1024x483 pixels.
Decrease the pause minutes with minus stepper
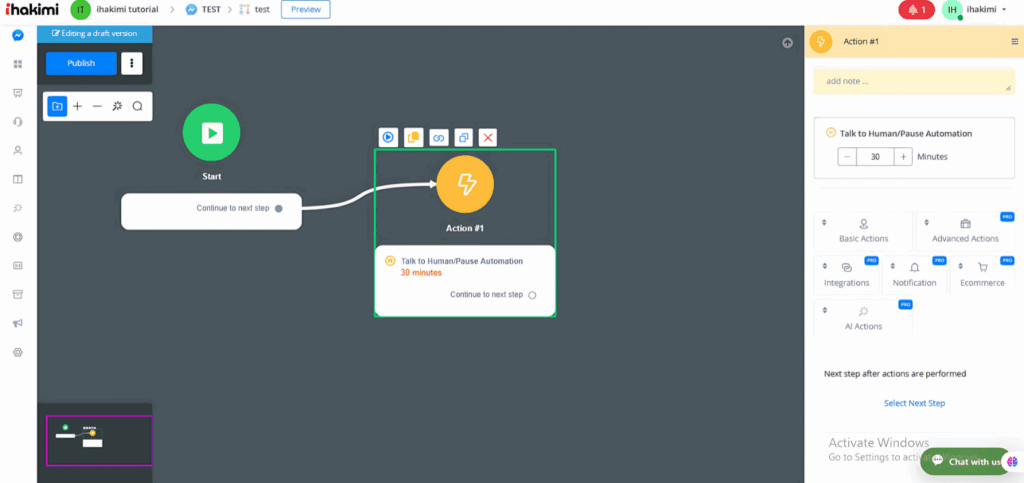(847, 156)
